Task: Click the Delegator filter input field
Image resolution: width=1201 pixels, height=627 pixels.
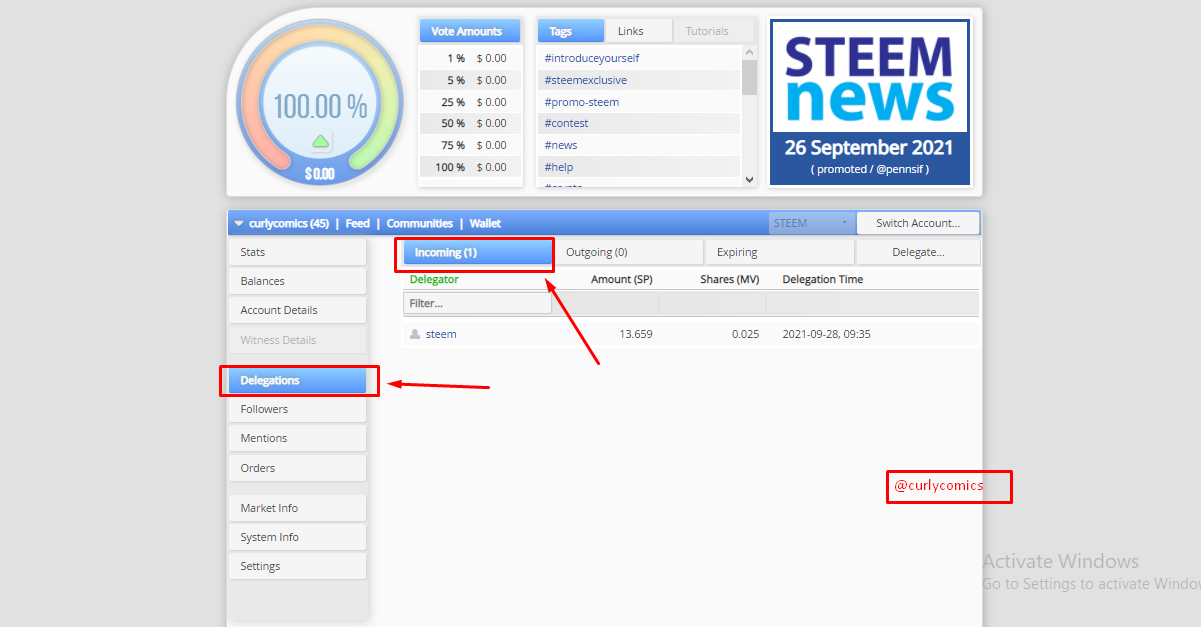Action: [x=478, y=302]
